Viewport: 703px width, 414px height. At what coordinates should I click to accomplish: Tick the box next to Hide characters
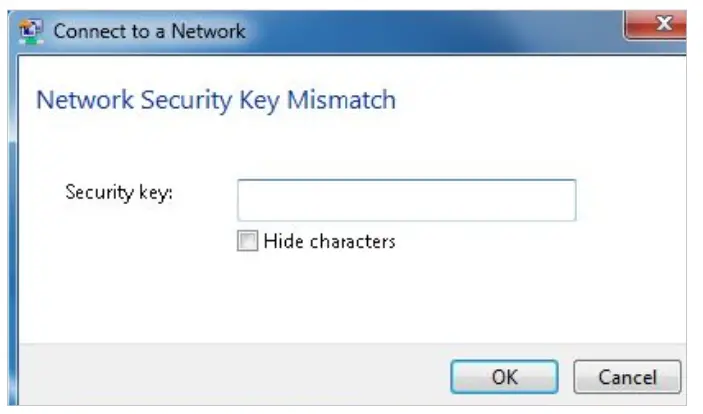point(247,242)
